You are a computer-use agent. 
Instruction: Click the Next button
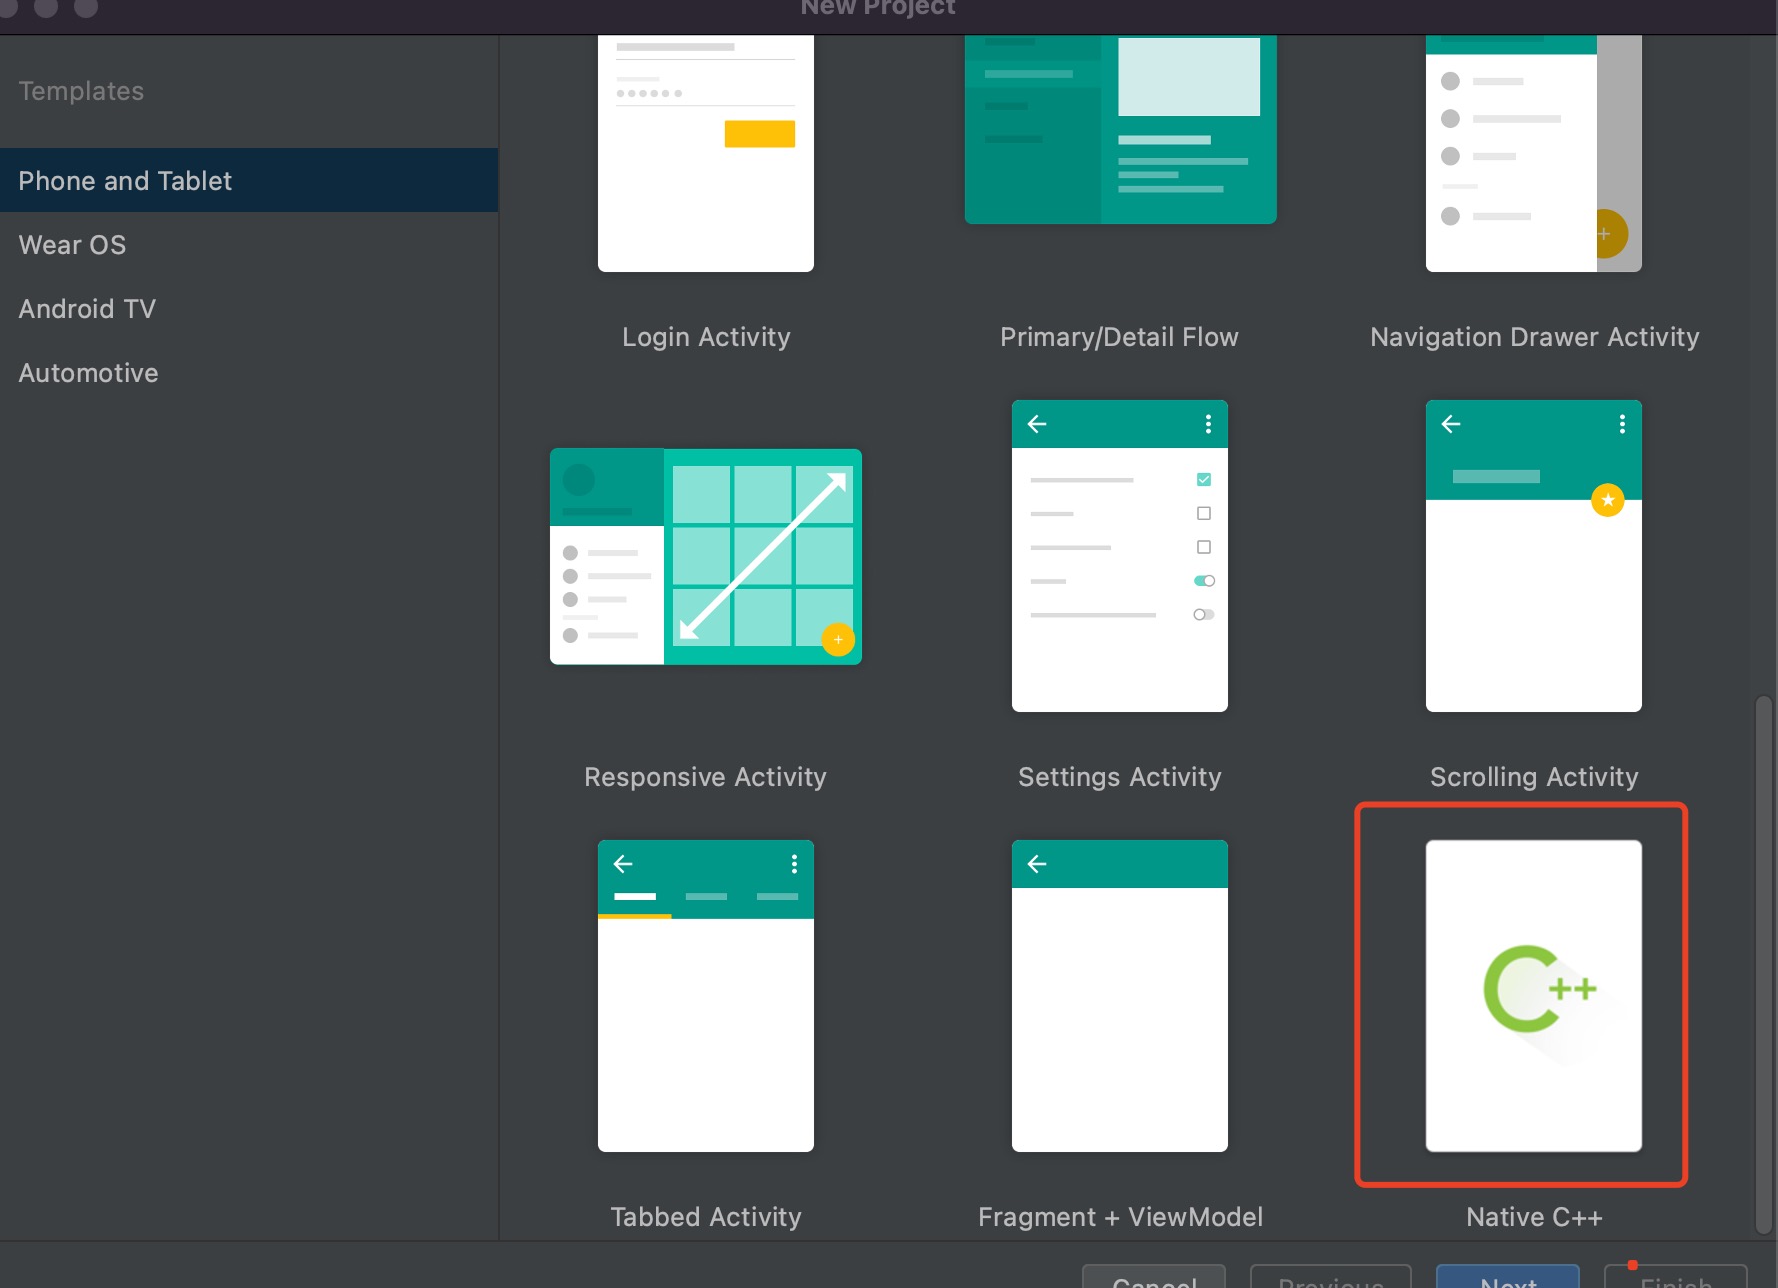click(1508, 1277)
